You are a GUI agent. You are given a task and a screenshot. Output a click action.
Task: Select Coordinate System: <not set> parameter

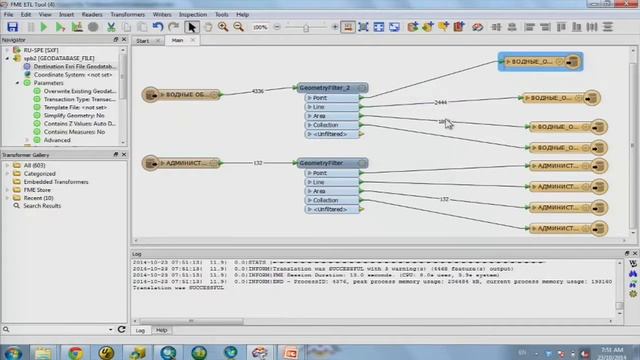73,75
